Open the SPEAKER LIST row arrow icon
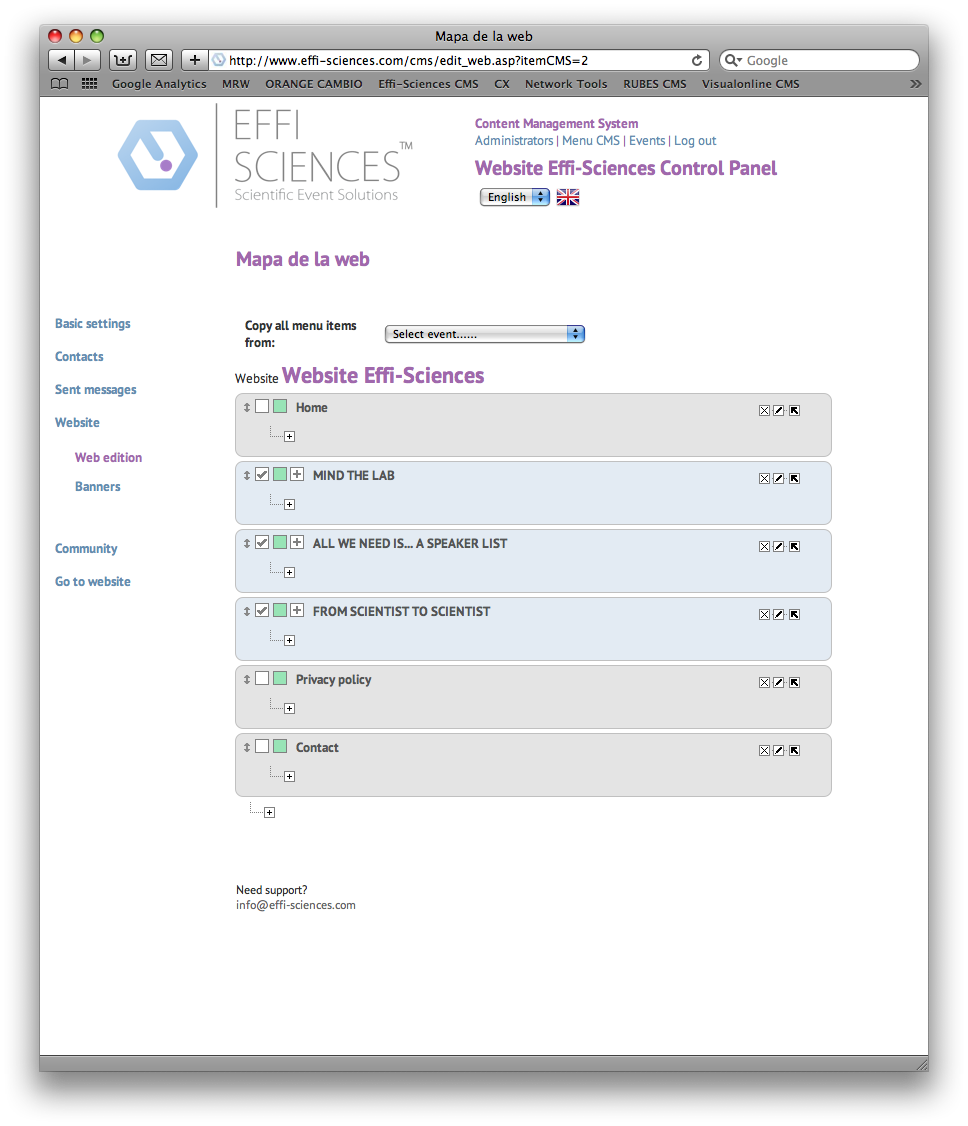 [794, 546]
